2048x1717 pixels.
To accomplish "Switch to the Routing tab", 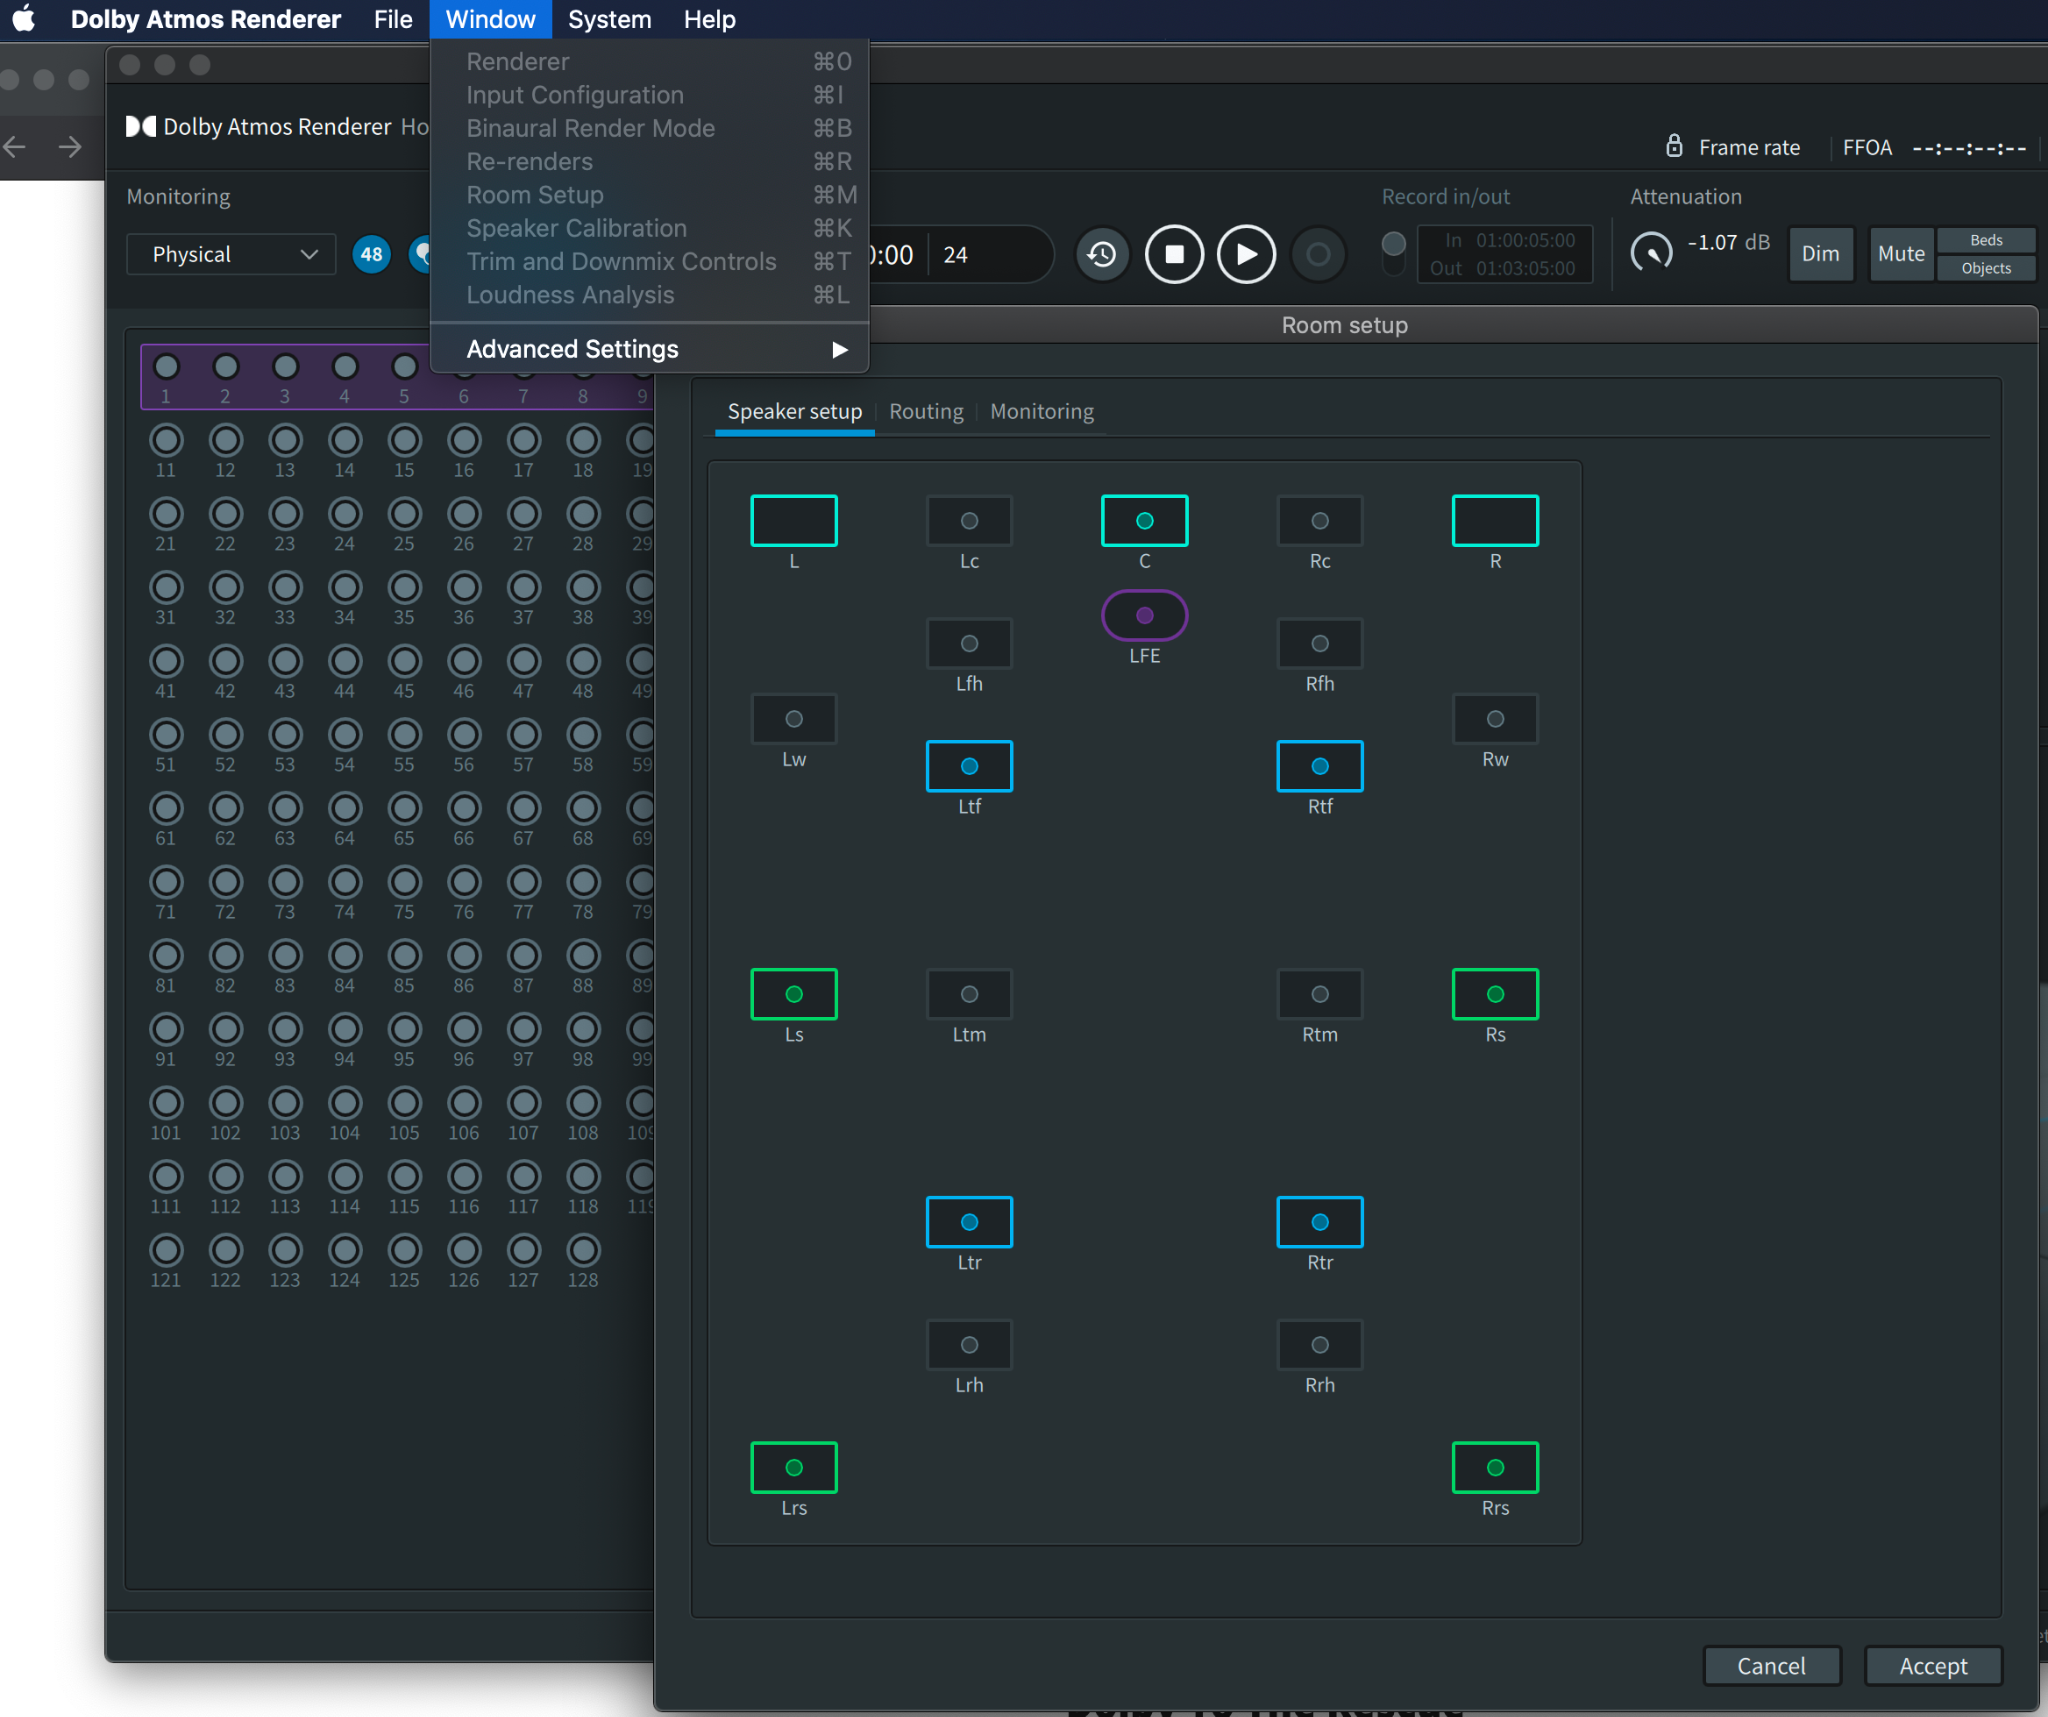I will 926,411.
